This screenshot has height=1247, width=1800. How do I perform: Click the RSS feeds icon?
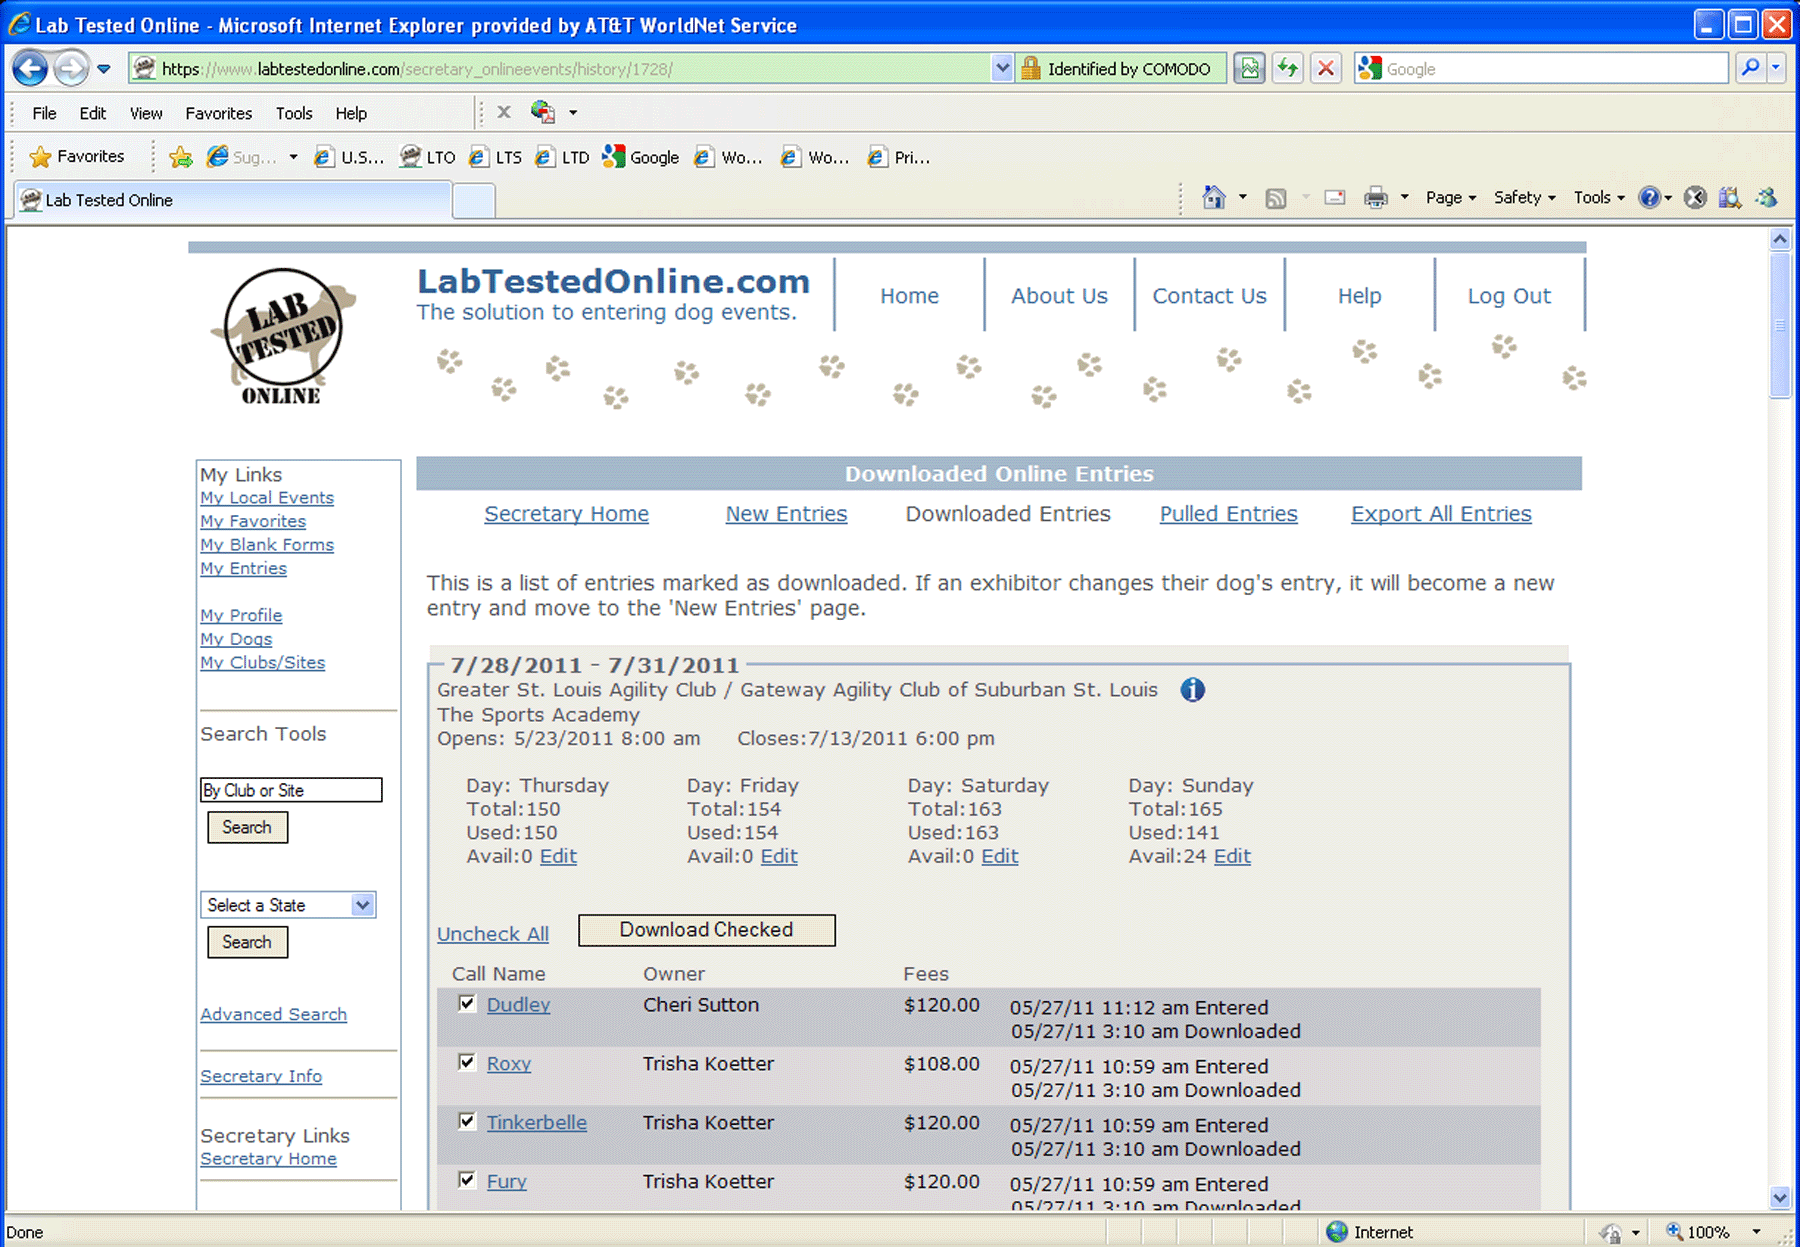(x=1276, y=198)
